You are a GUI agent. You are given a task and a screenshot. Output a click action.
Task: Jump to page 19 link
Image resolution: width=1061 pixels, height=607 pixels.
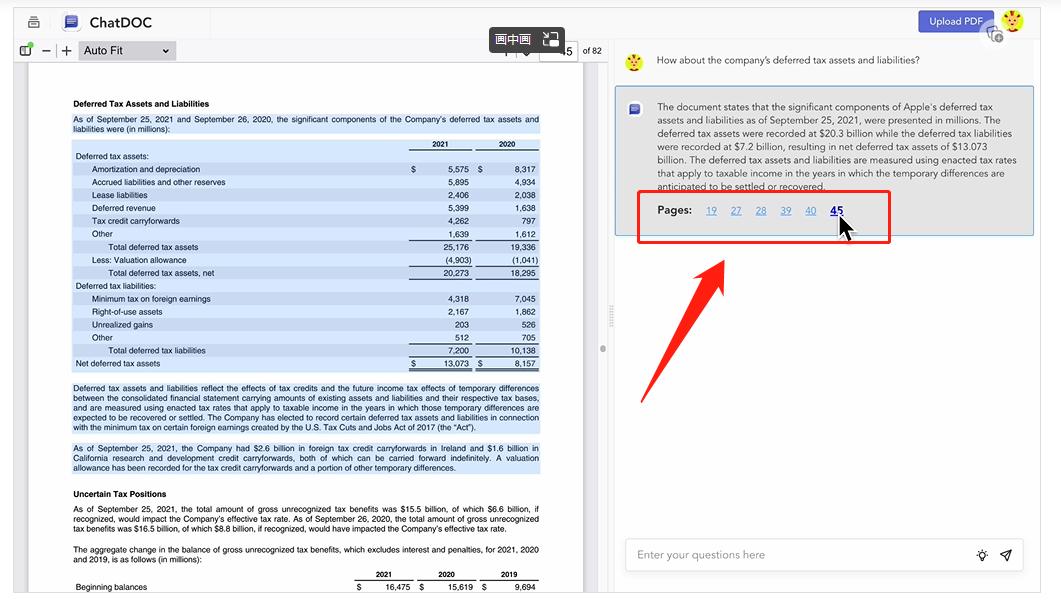[x=711, y=210]
